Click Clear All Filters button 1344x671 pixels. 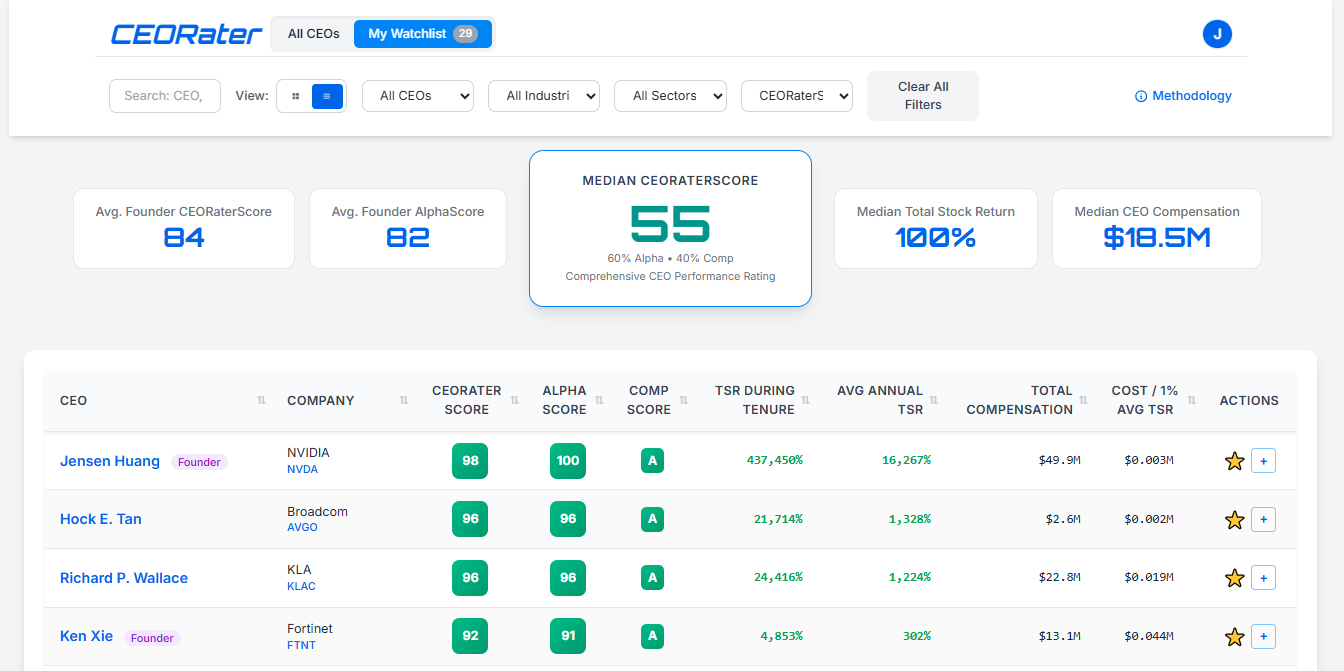coord(923,96)
